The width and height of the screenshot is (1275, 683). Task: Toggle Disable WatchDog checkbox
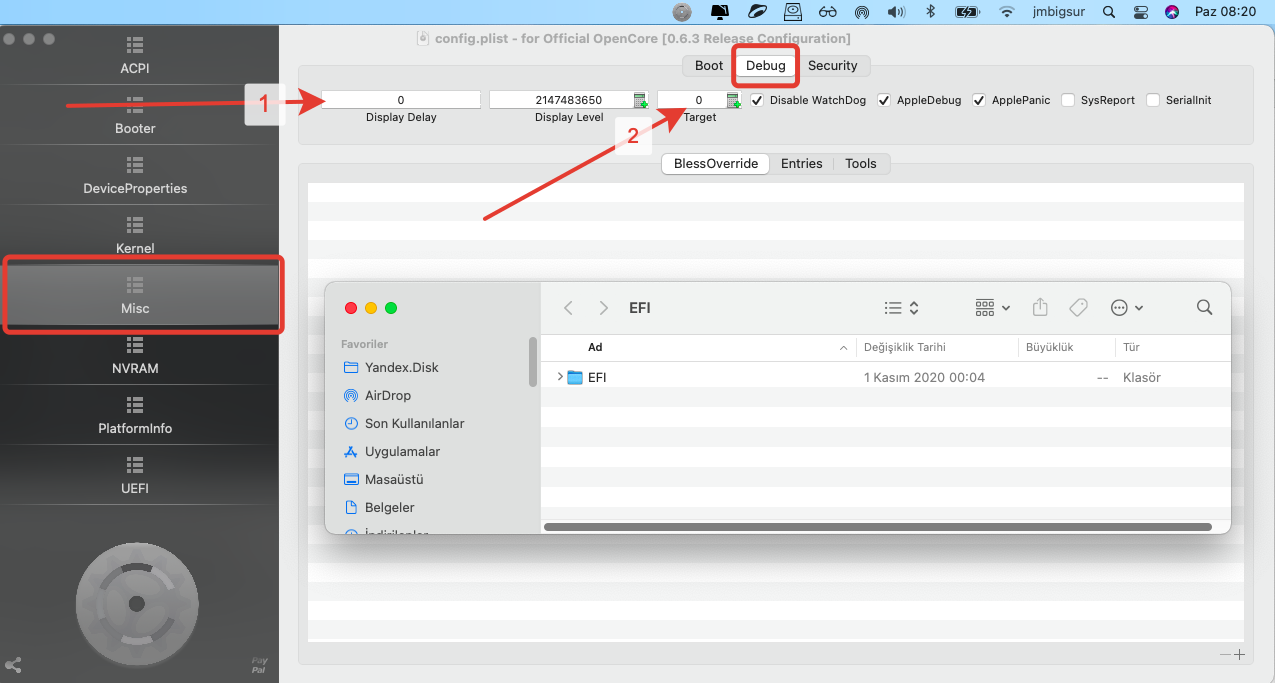(x=757, y=100)
